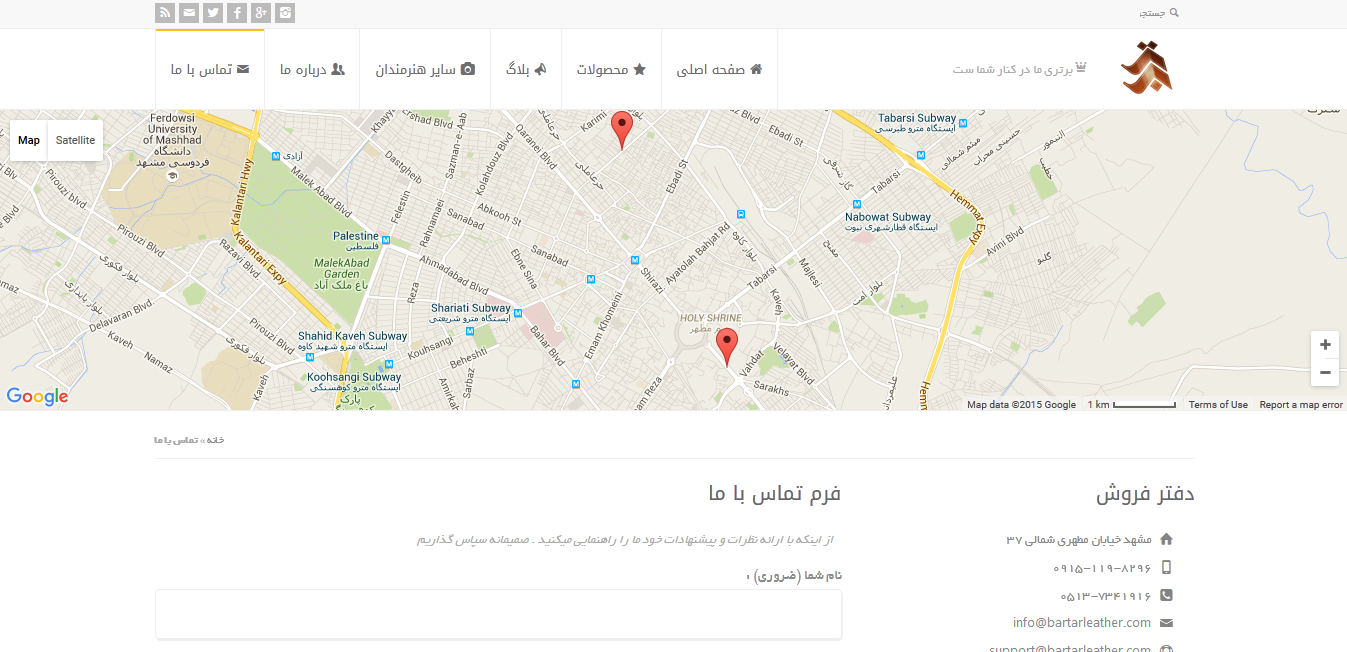
Task: Open the محصولات products menu item
Action: (x=611, y=69)
